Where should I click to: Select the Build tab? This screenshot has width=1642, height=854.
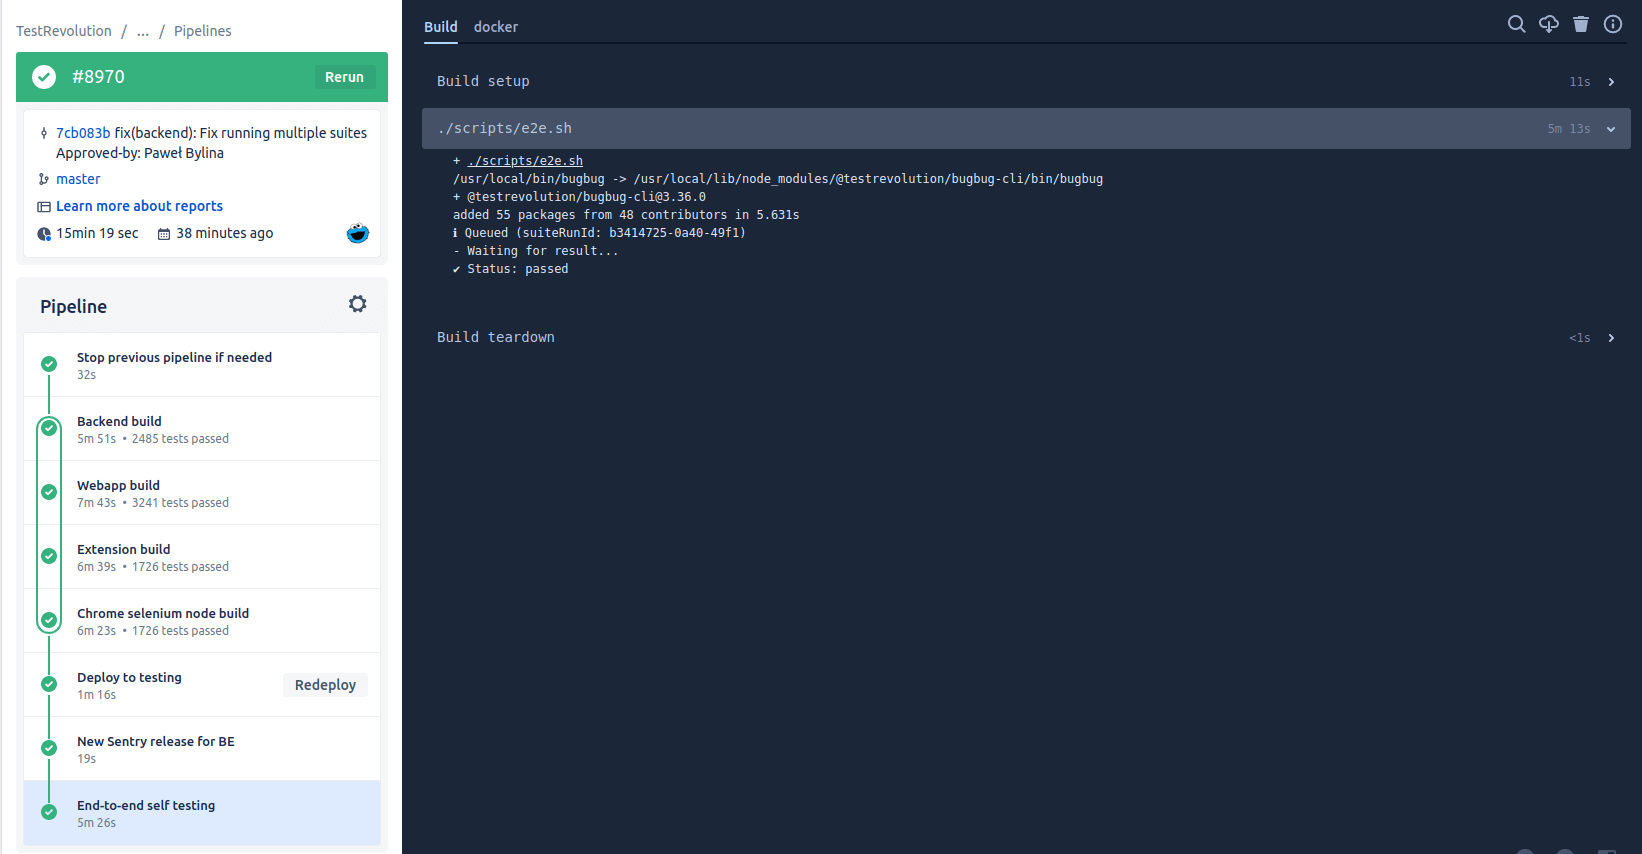[x=440, y=27]
